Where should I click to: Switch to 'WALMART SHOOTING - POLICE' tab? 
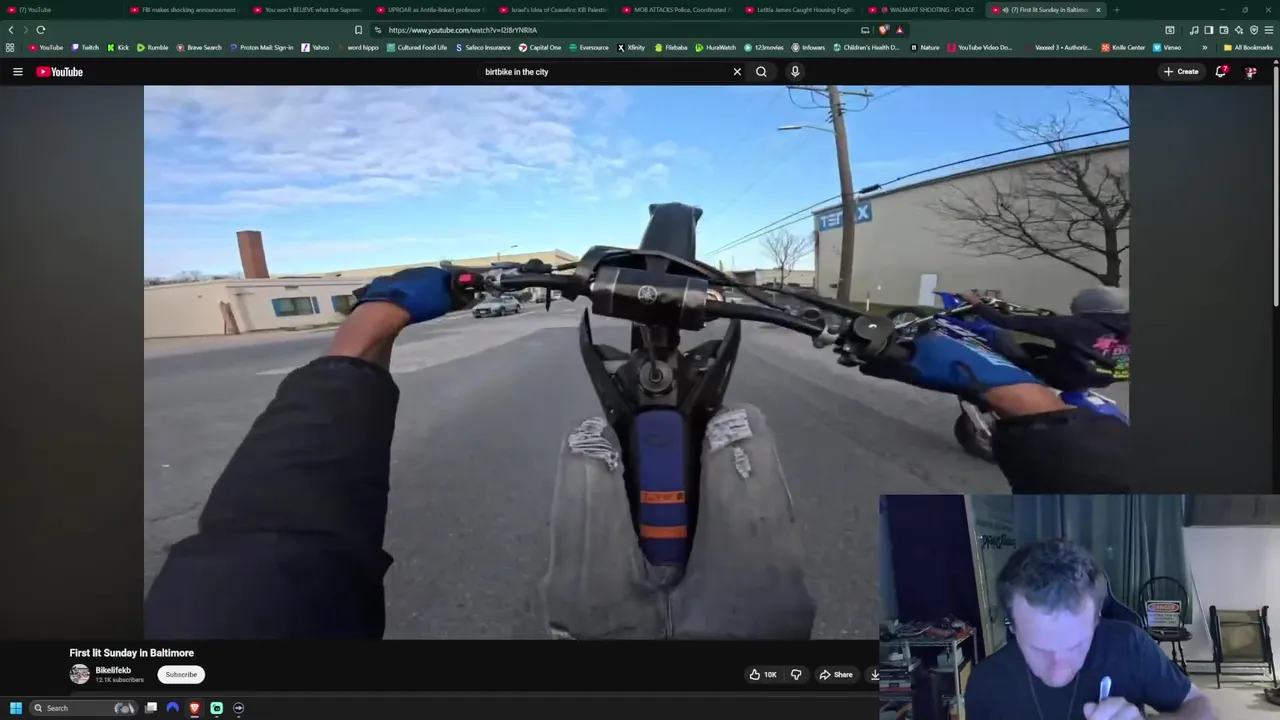(922, 10)
